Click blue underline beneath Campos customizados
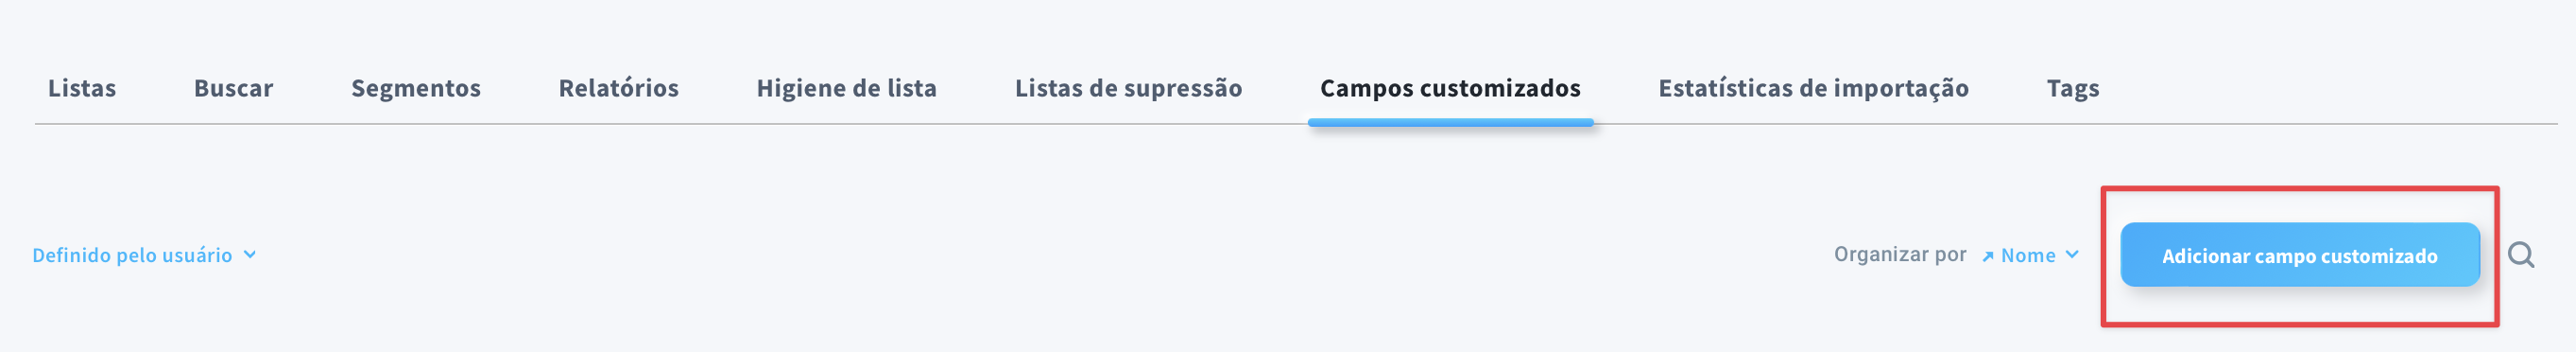 tap(1450, 123)
